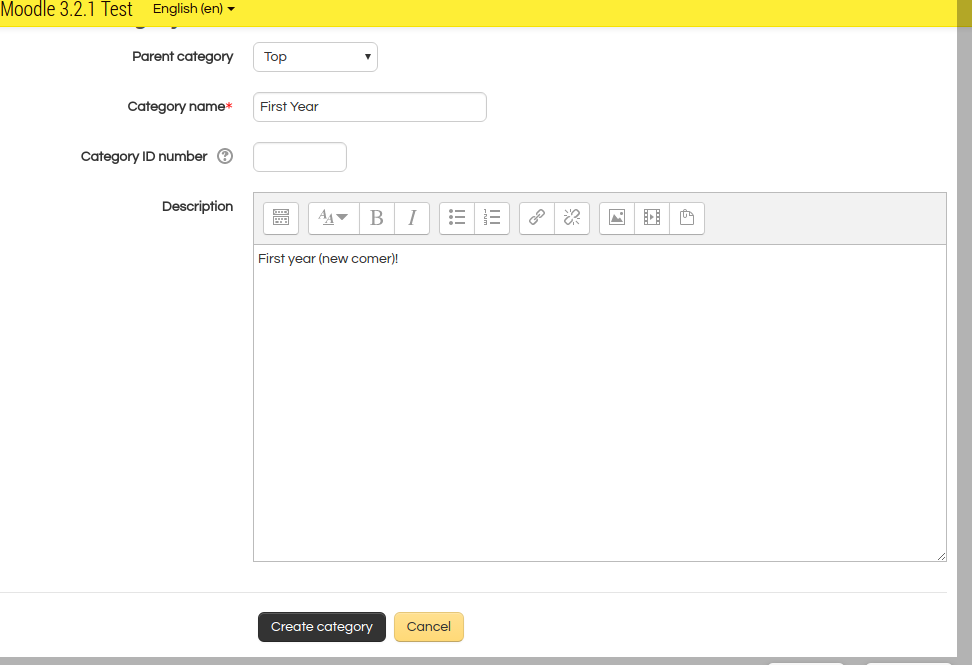Viewport: 972px width, 665px height.
Task: Insert media file into description
Action: click(x=652, y=218)
